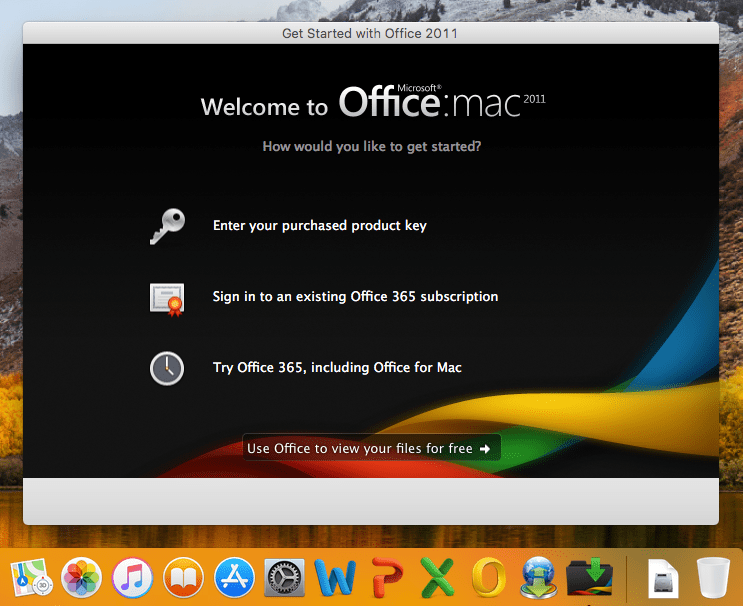Open iBooks from the Dock
743x606 pixels.
(183, 578)
